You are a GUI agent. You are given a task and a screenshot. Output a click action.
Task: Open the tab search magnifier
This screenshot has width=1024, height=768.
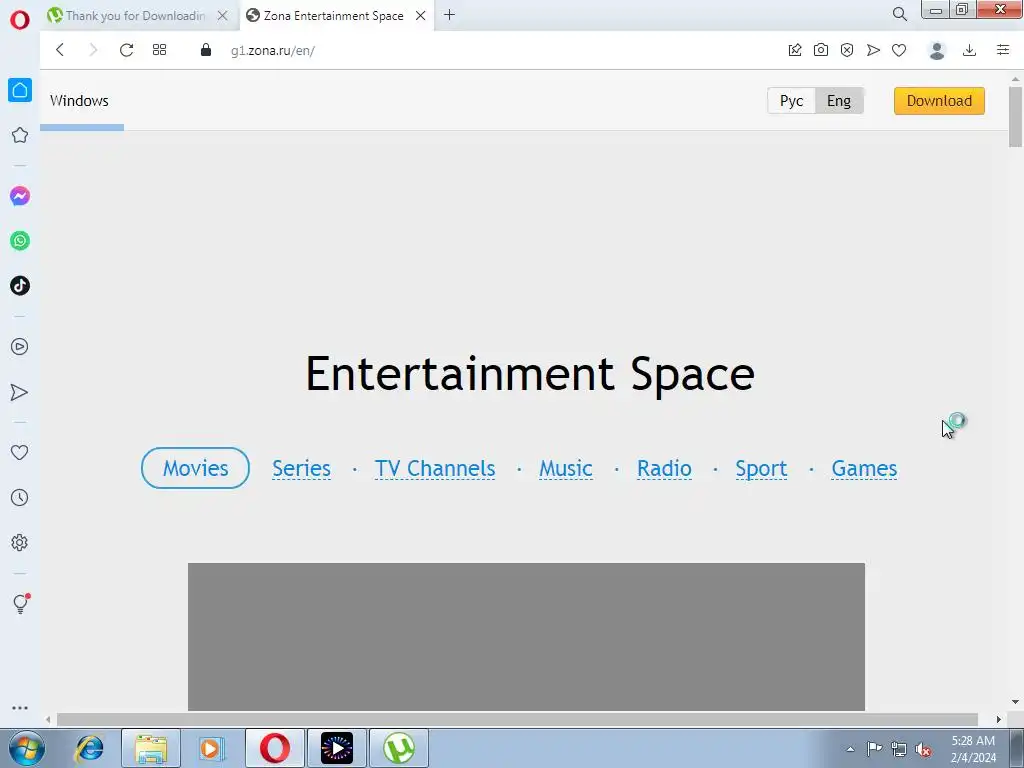click(900, 14)
